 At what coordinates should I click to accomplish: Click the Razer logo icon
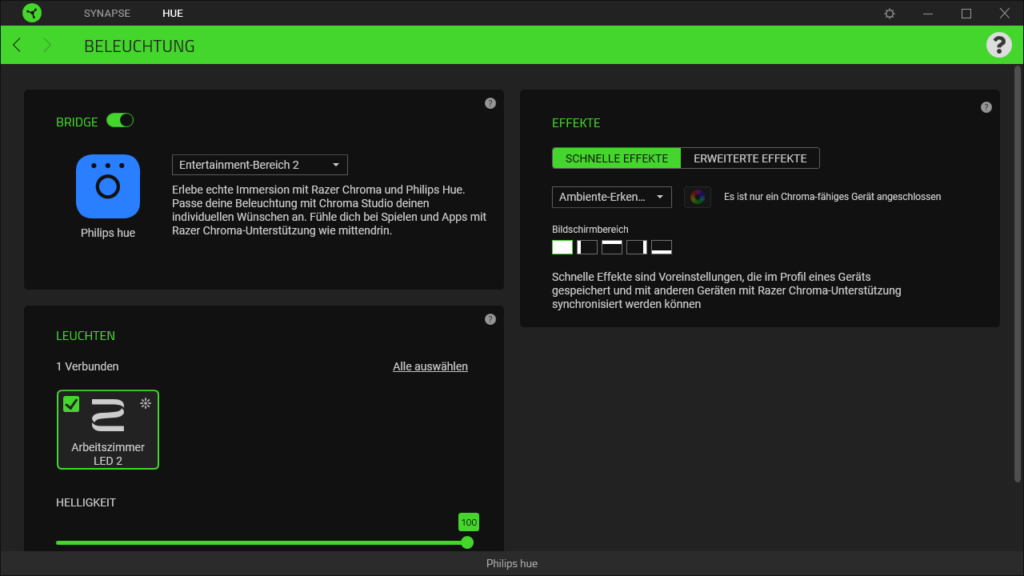(32, 13)
